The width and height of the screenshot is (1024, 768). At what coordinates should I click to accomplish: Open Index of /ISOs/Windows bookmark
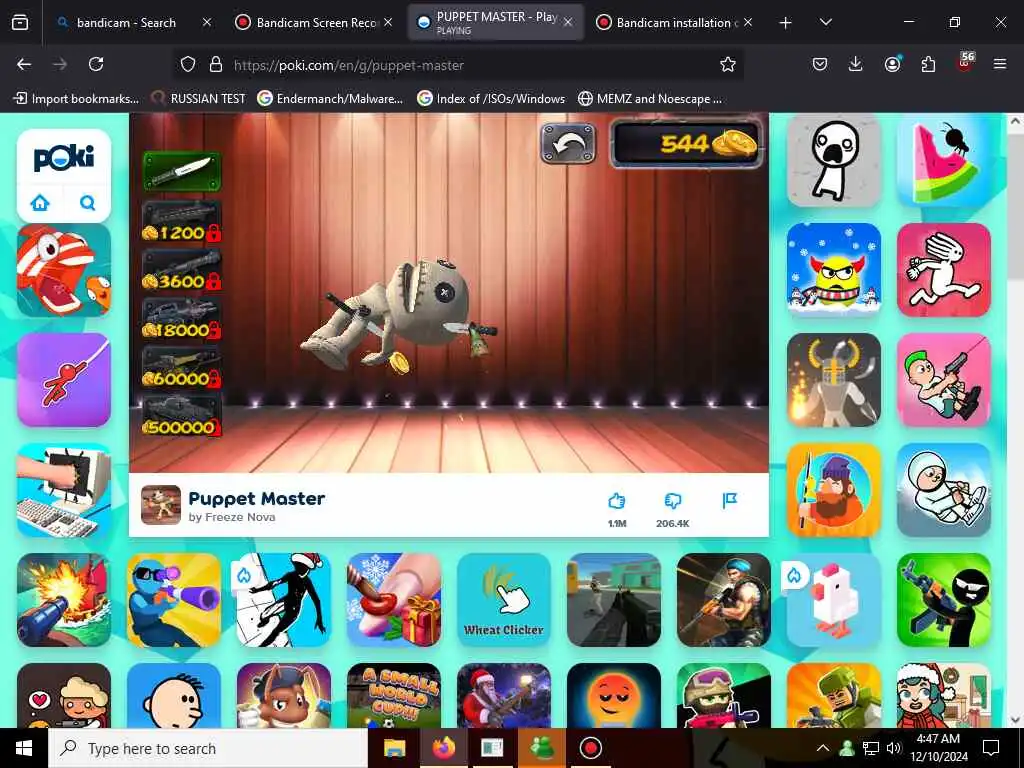click(491, 99)
